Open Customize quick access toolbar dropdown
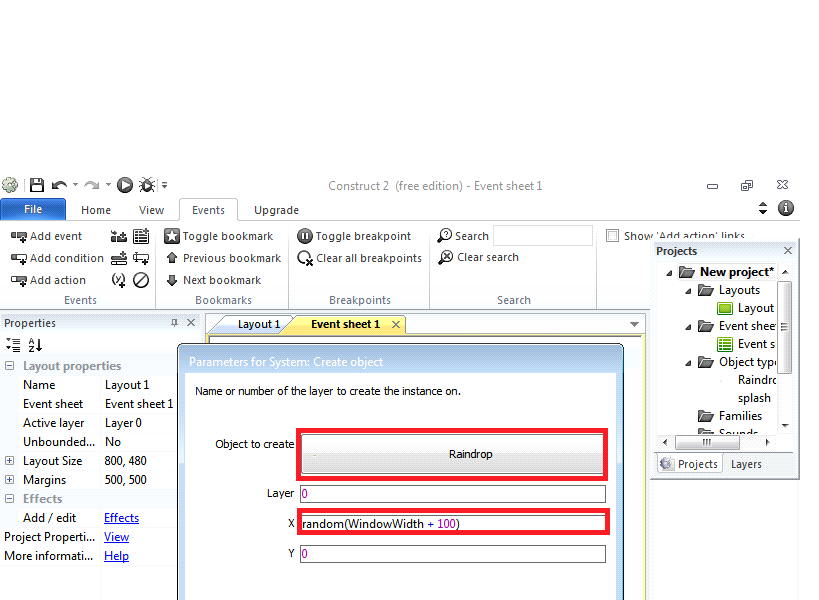Image resolution: width=819 pixels, height=600 pixels. (x=165, y=185)
